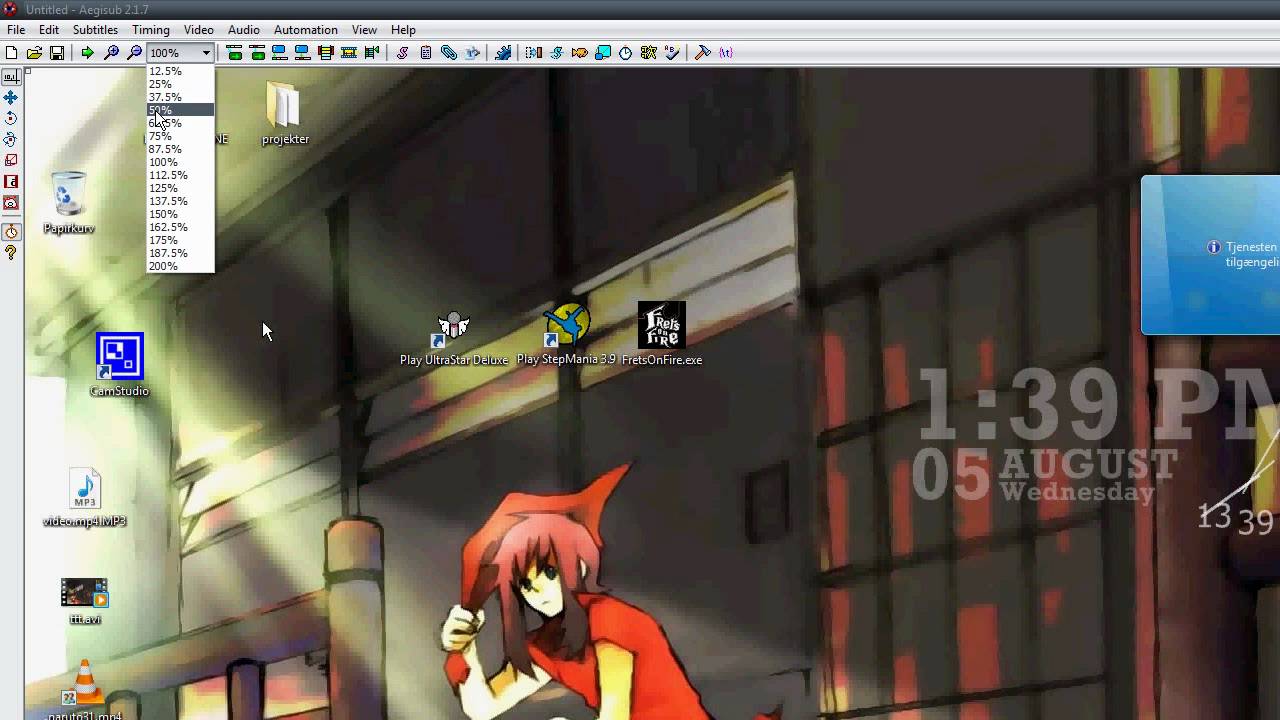The width and height of the screenshot is (1280, 720).
Task: Select the Rotate XY visual tool
Action: (x=11, y=139)
